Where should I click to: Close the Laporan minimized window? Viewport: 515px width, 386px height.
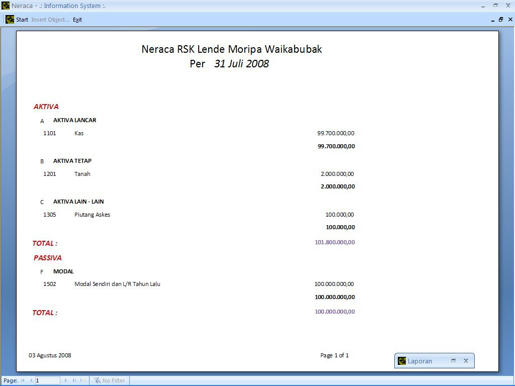click(466, 360)
